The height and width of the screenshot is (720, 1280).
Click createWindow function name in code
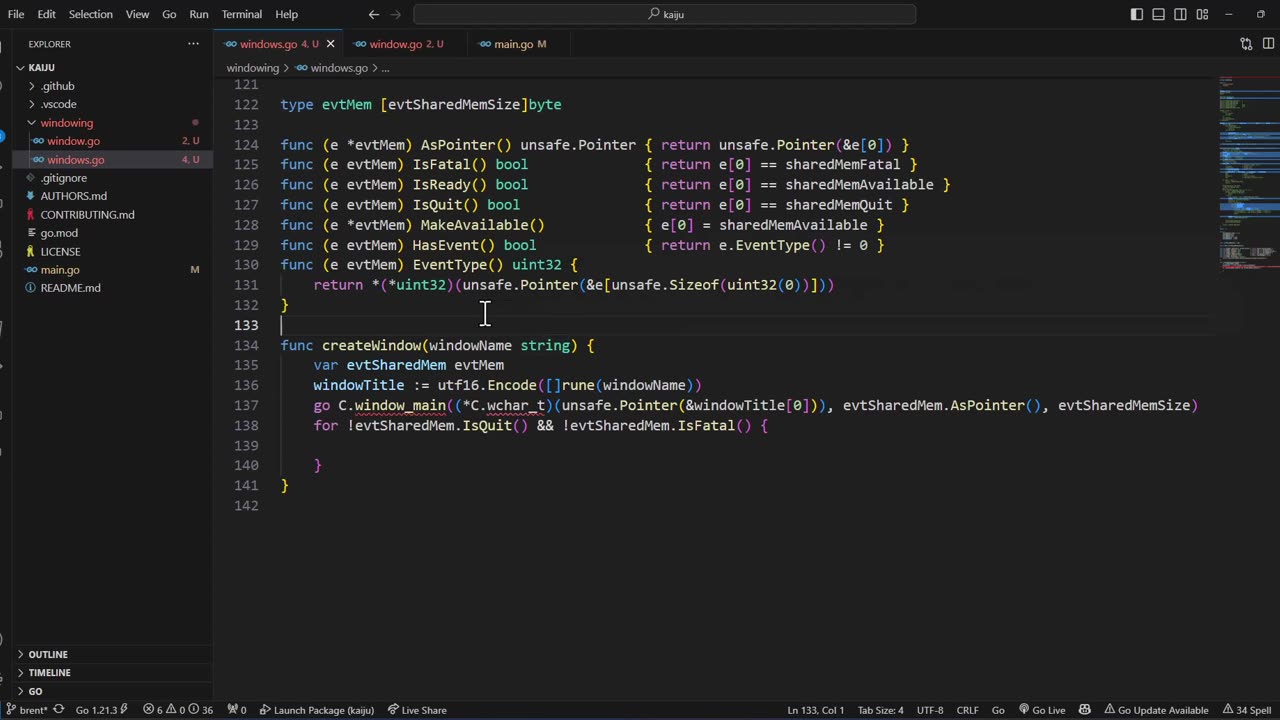pyautogui.click(x=371, y=345)
